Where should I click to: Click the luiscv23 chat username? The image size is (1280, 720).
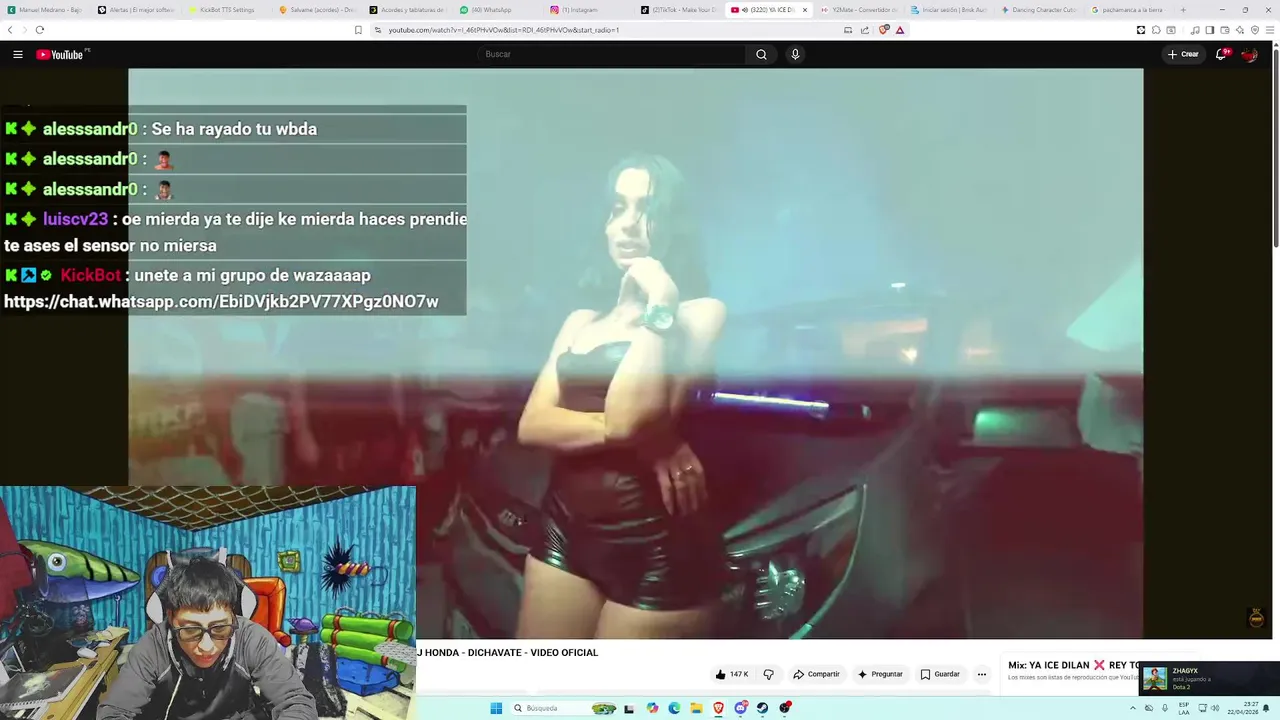tap(75, 219)
